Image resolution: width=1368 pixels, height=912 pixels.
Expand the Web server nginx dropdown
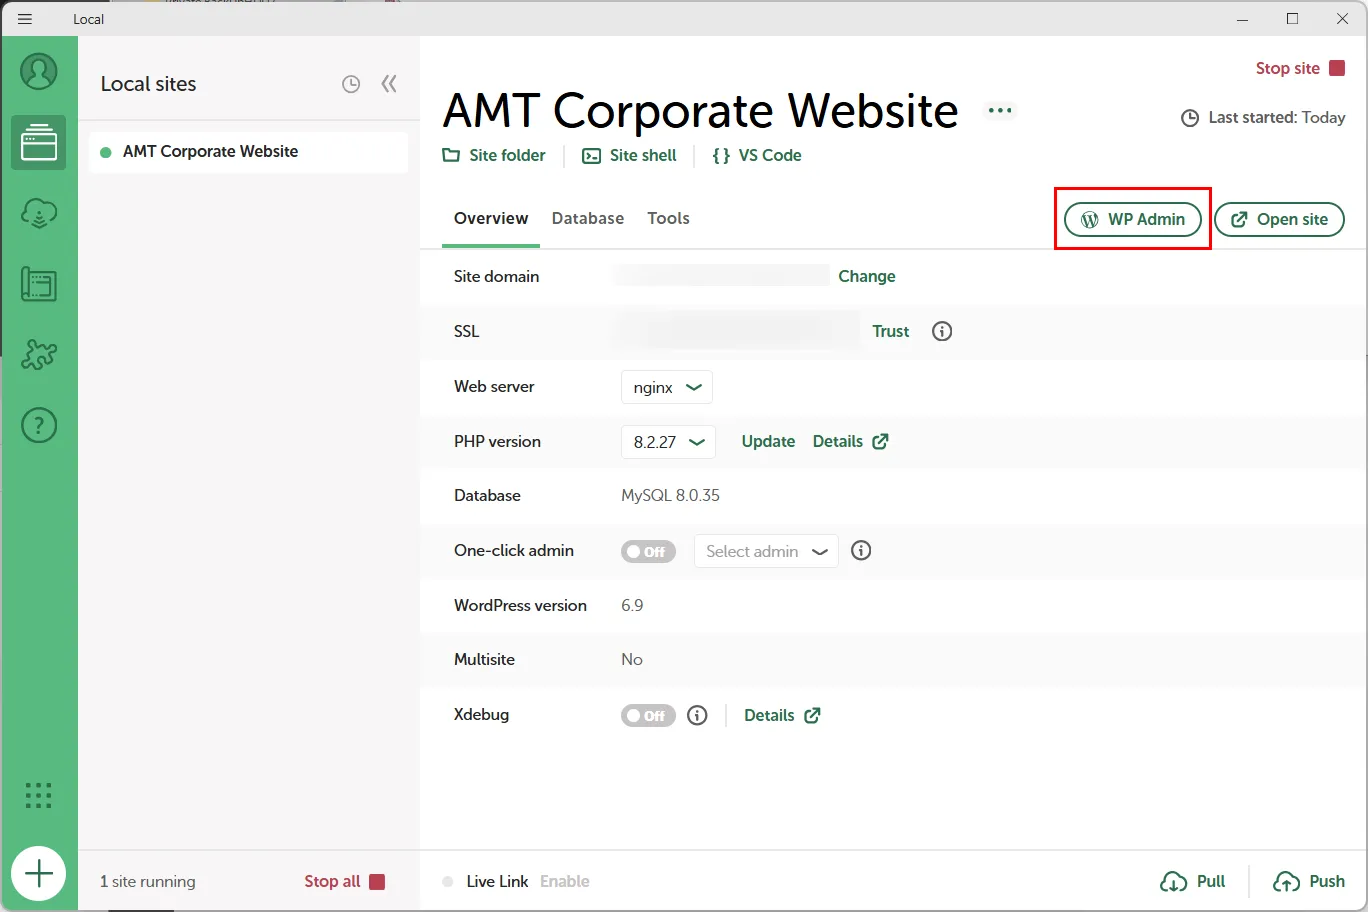pos(667,387)
